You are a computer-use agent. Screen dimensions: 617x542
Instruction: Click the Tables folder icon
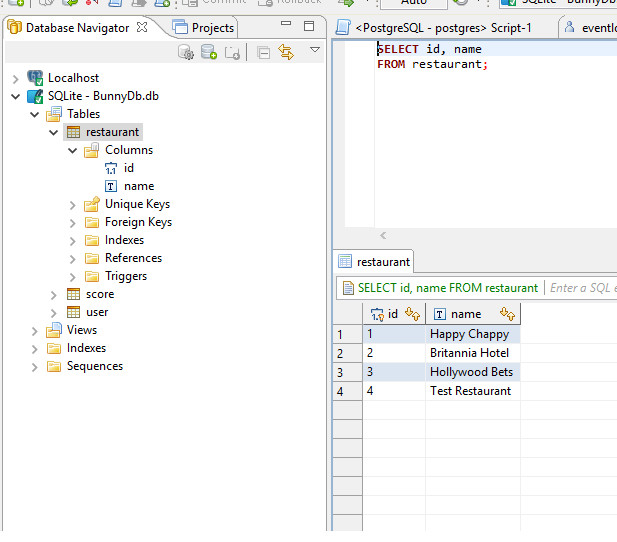click(54, 114)
